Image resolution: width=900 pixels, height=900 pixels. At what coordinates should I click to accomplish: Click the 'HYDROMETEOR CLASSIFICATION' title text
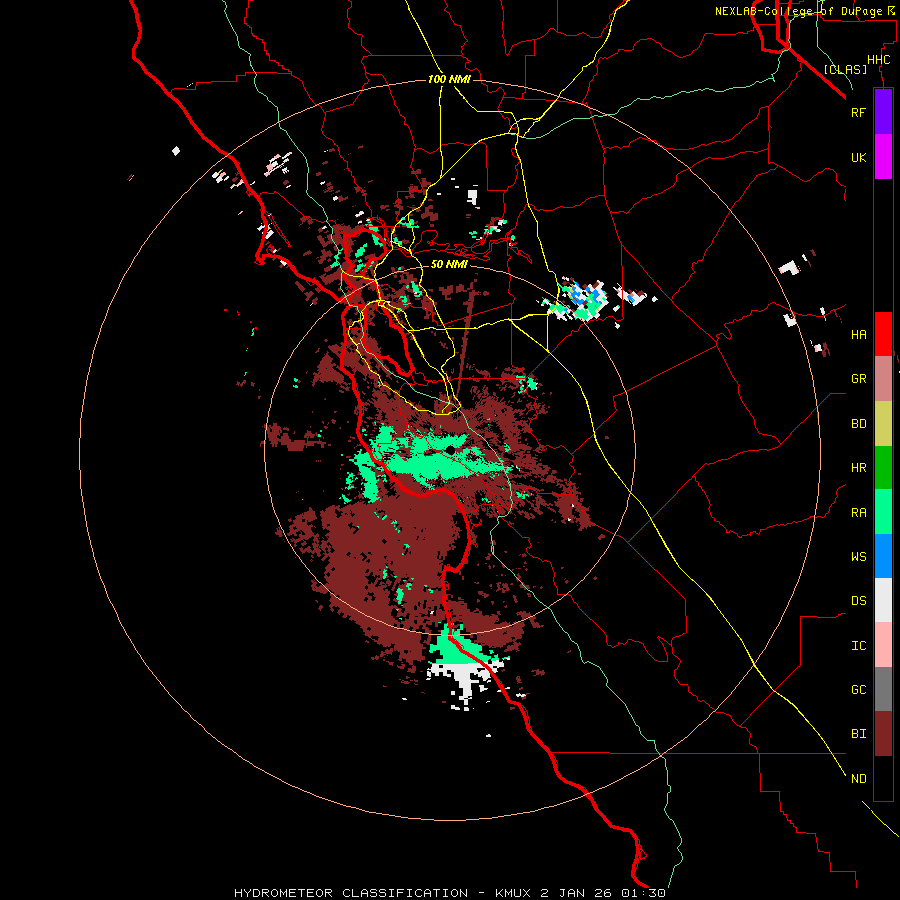[351, 893]
